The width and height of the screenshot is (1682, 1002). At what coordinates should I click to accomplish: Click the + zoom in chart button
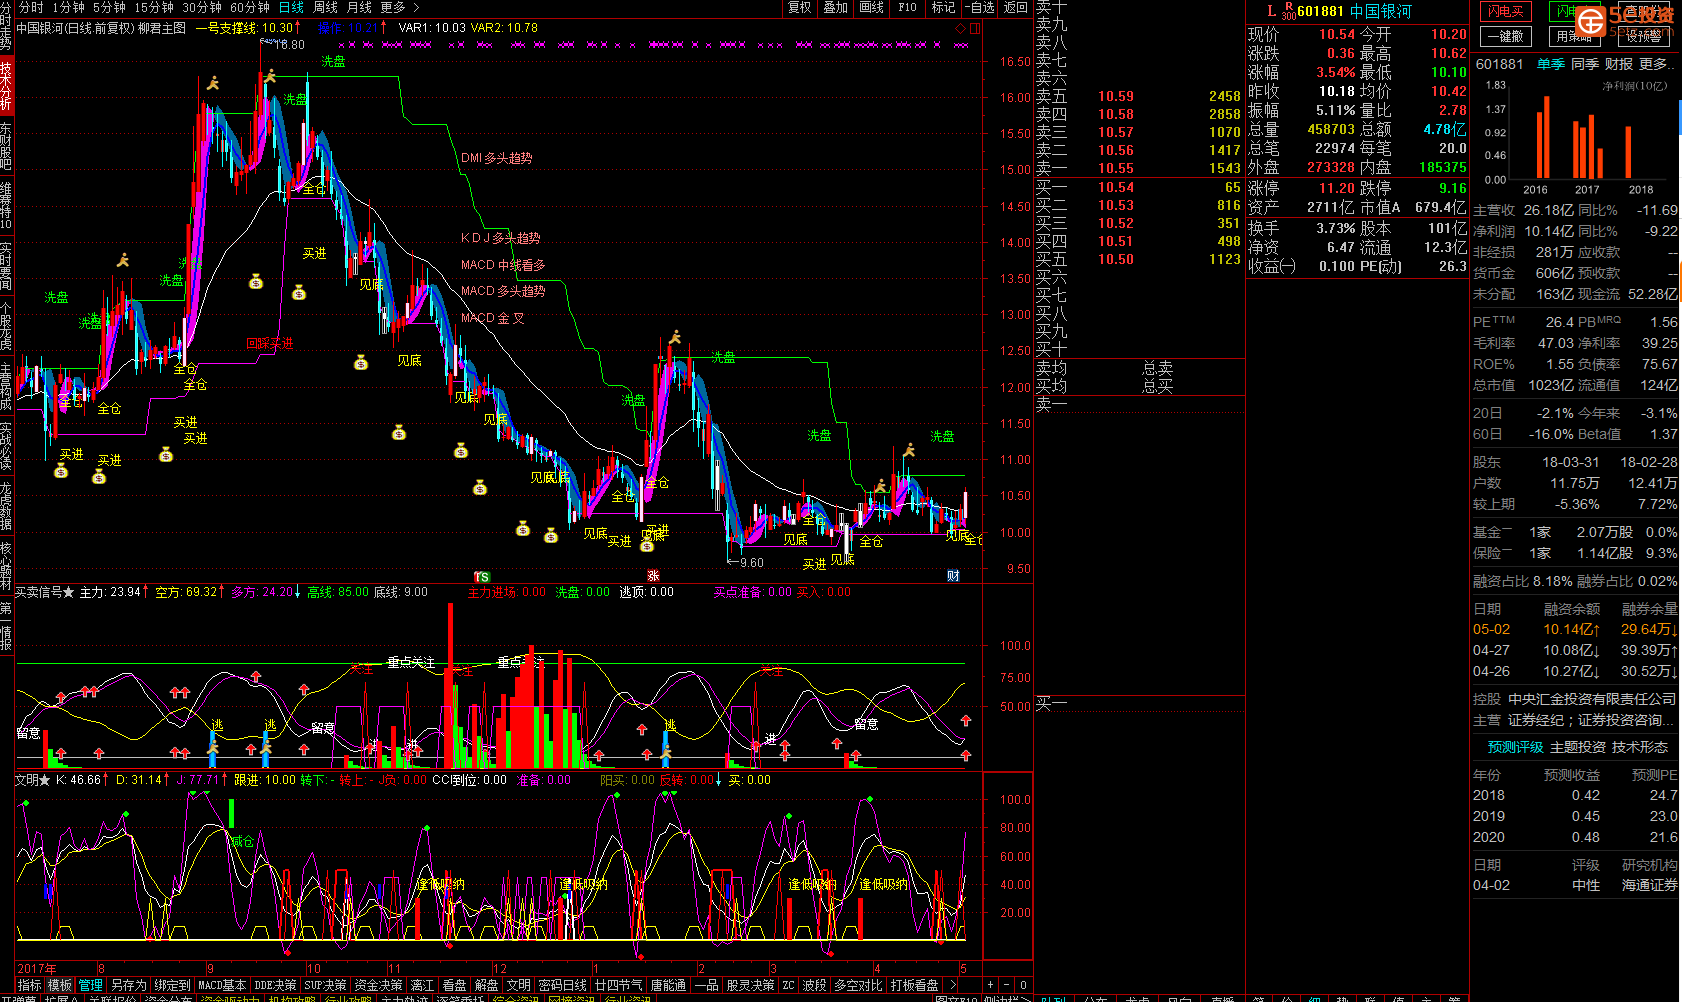pos(991,985)
